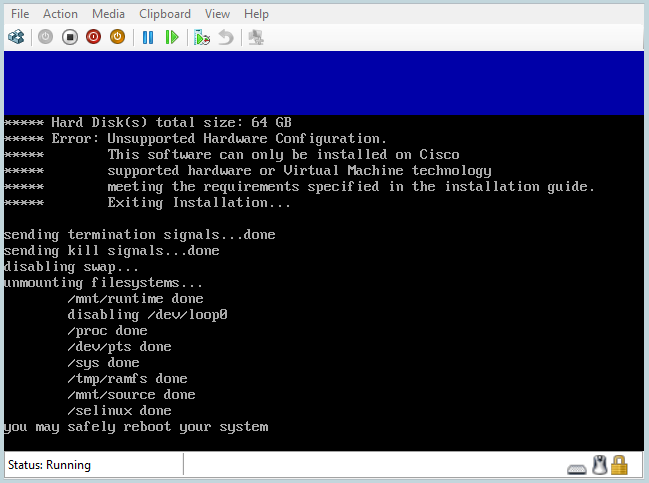Click the greyed-out Start VM button

46,37
